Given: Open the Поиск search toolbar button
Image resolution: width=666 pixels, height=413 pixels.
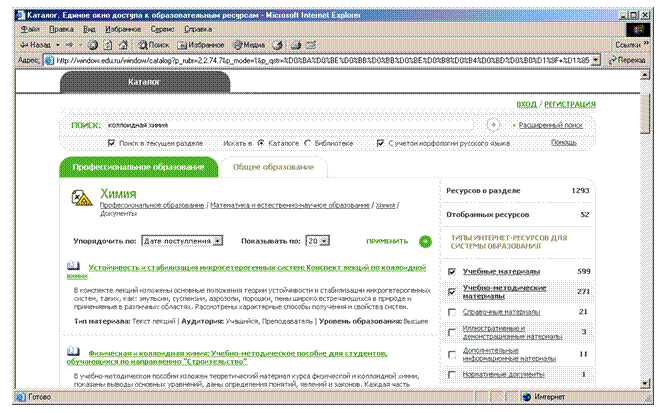Looking at the screenshot, I should pyautogui.click(x=153, y=45).
